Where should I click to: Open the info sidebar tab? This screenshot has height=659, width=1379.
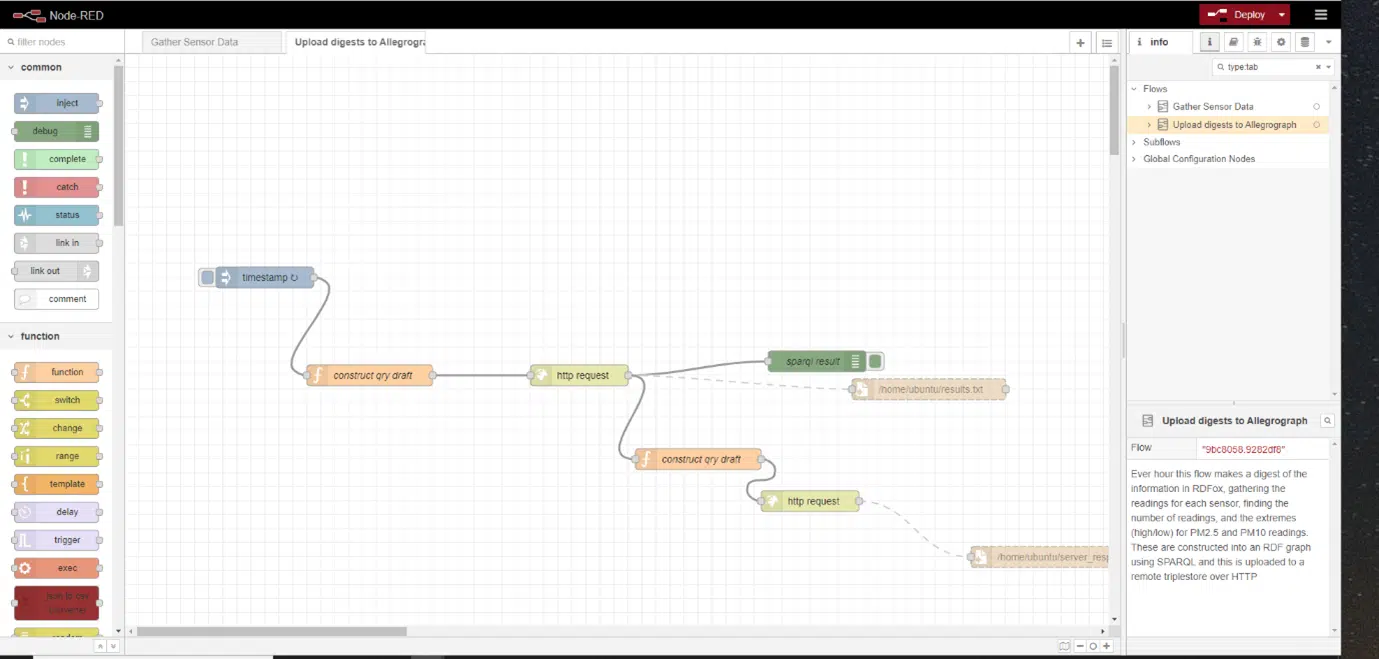pyautogui.click(x=1160, y=42)
